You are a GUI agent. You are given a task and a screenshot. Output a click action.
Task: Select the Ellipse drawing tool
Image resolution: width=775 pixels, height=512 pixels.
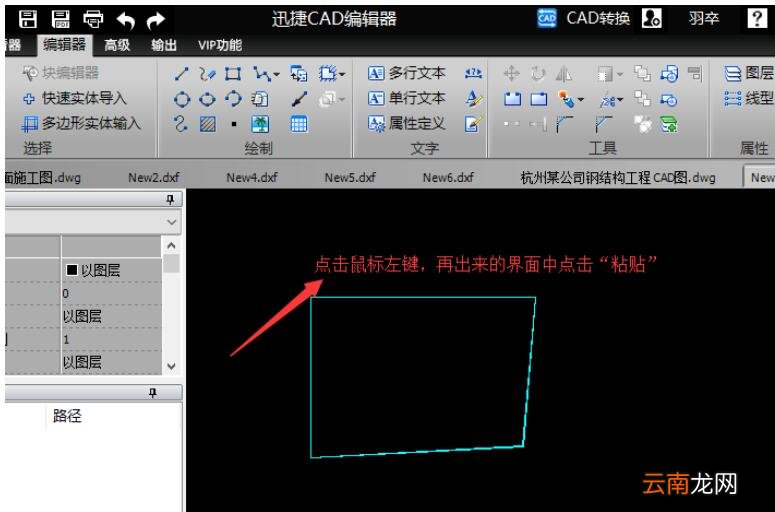(x=207, y=99)
